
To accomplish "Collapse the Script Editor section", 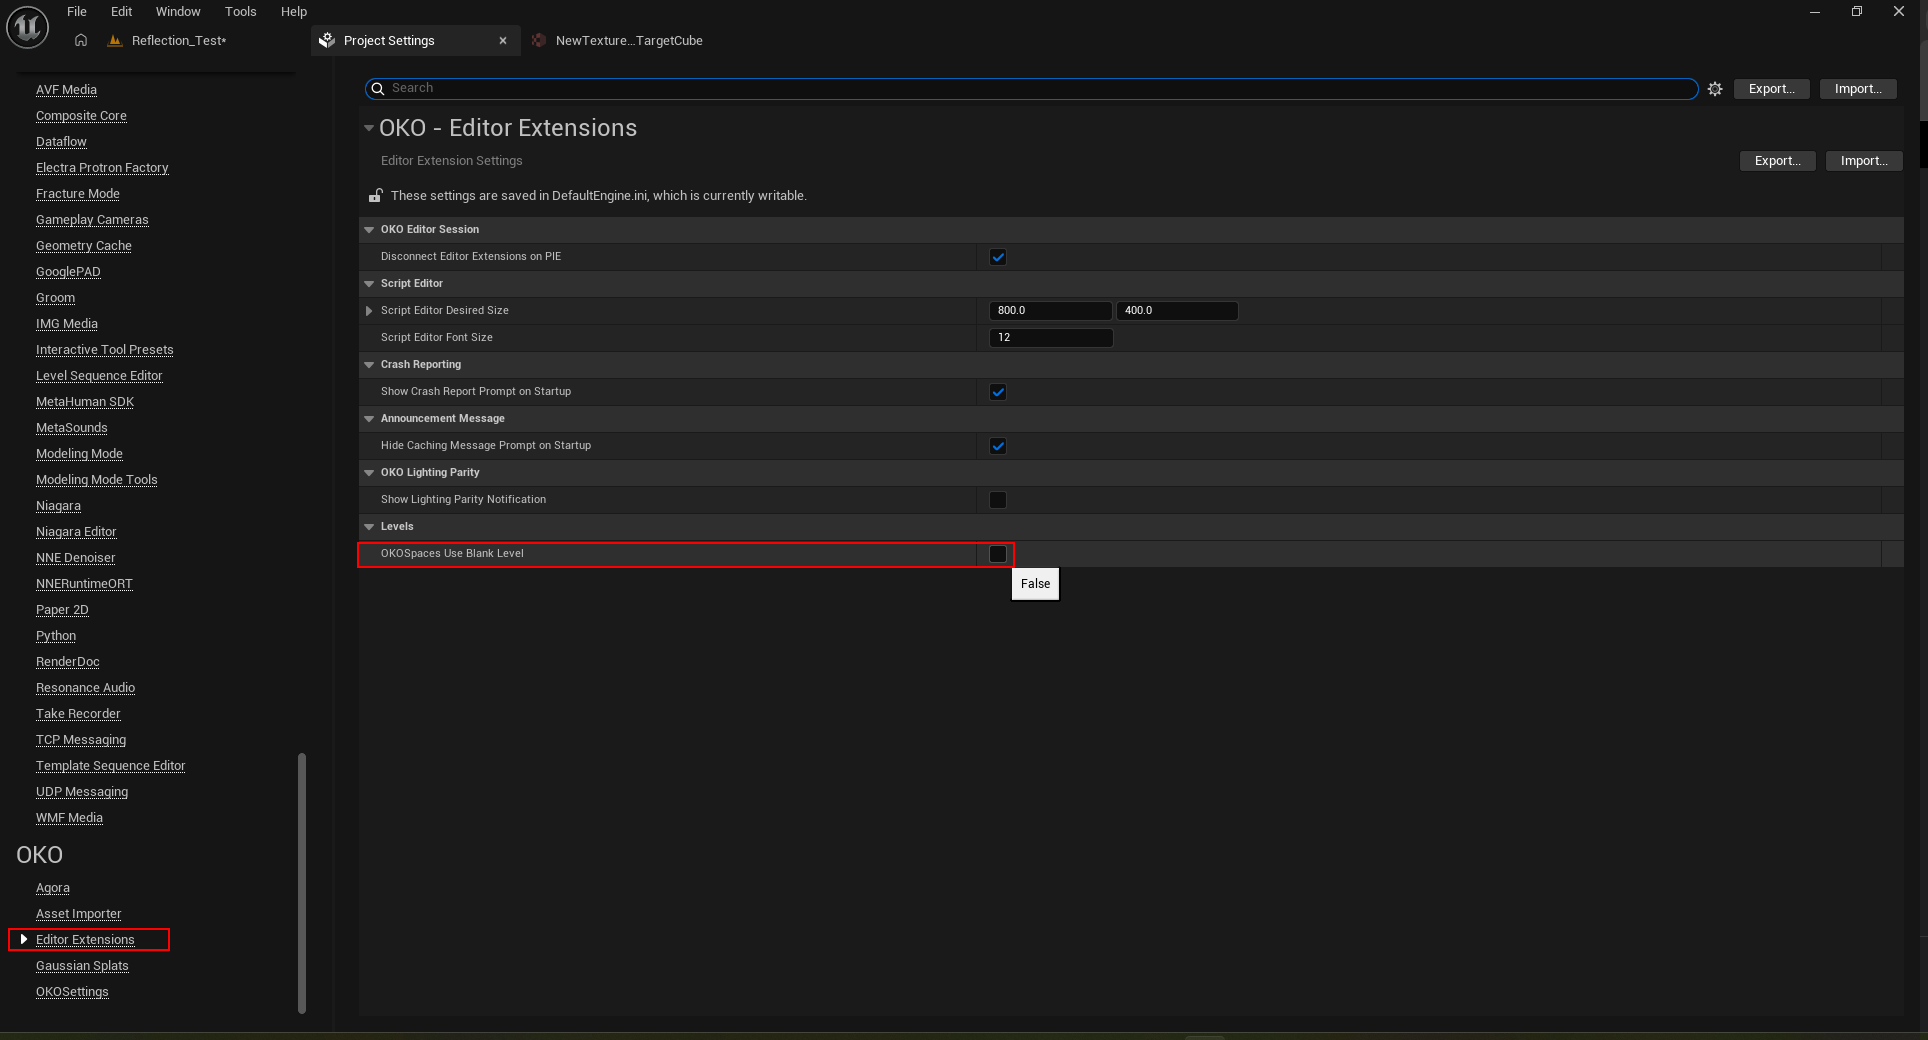I will tap(369, 284).
